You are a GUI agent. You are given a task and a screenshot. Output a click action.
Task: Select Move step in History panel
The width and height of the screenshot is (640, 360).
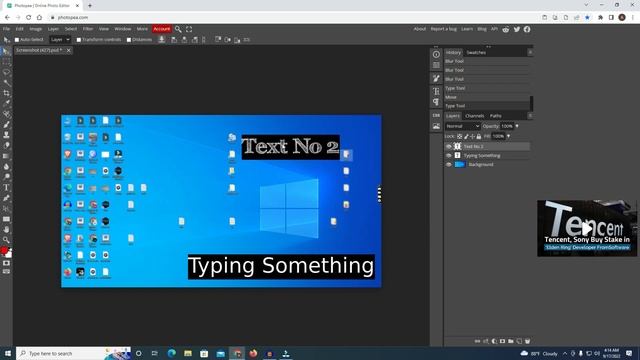[x=487, y=97]
